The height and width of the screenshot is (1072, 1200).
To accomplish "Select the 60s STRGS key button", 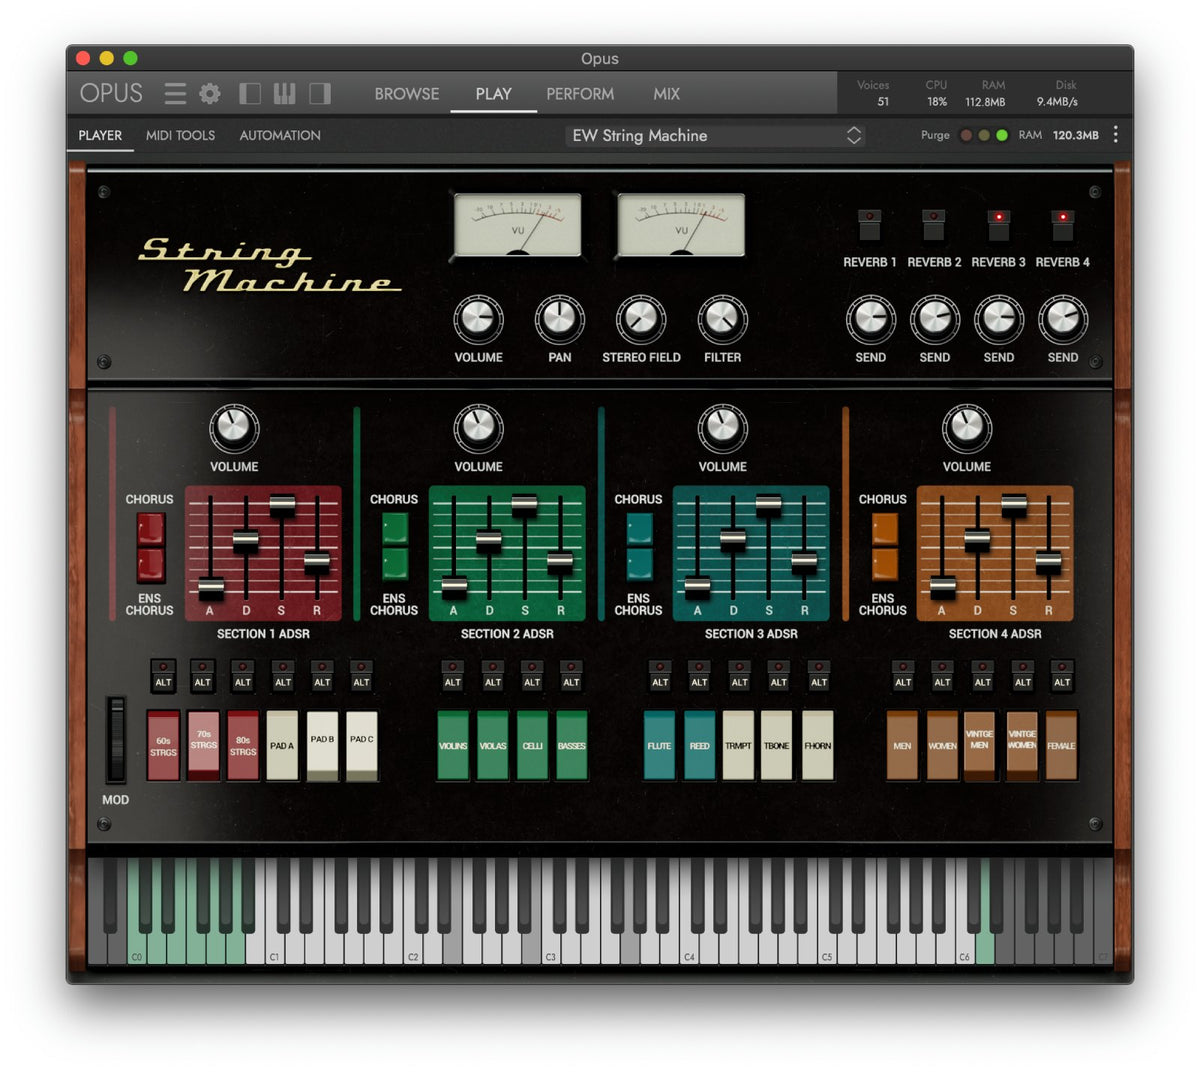I will click(163, 745).
